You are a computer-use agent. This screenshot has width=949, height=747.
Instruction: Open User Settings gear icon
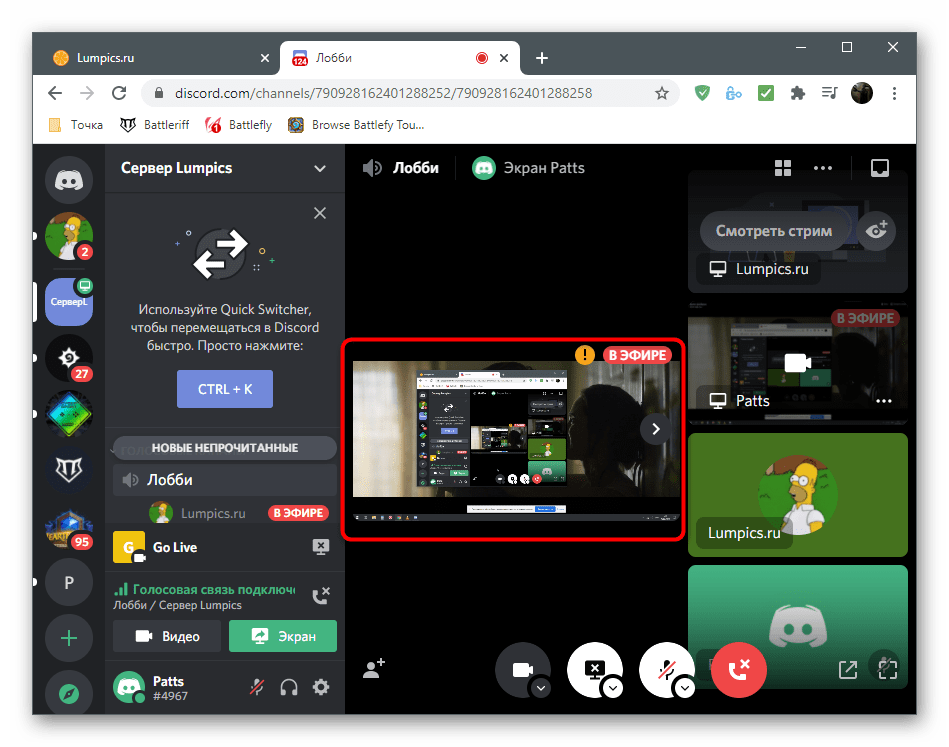click(x=320, y=687)
